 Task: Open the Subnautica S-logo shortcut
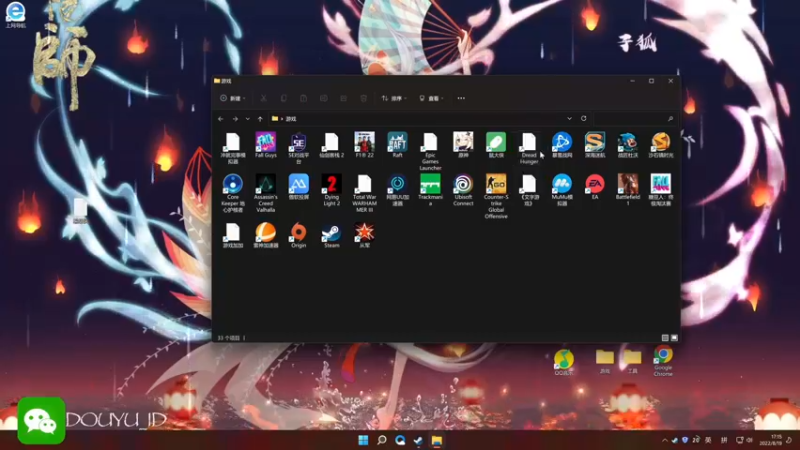[594, 145]
